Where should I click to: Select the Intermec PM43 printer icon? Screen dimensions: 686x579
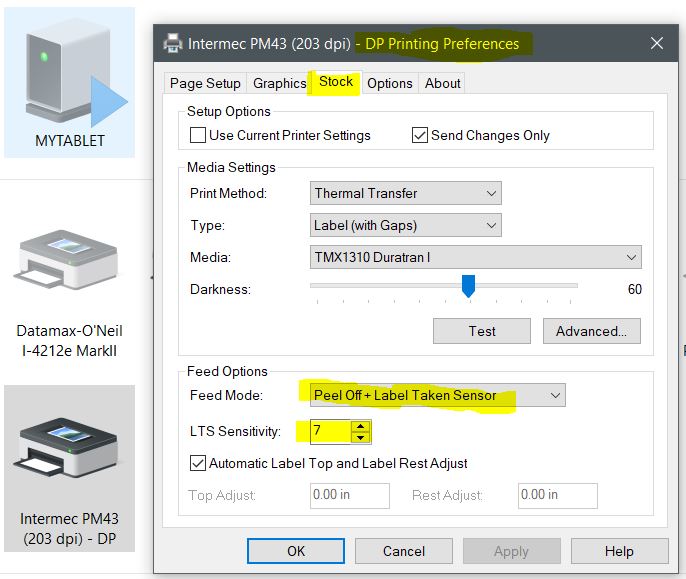69,450
